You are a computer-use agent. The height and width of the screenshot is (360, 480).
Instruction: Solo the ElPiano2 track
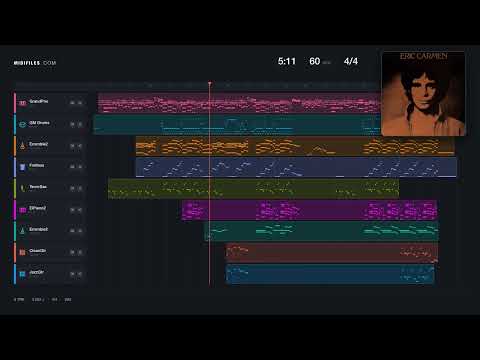tap(80, 210)
